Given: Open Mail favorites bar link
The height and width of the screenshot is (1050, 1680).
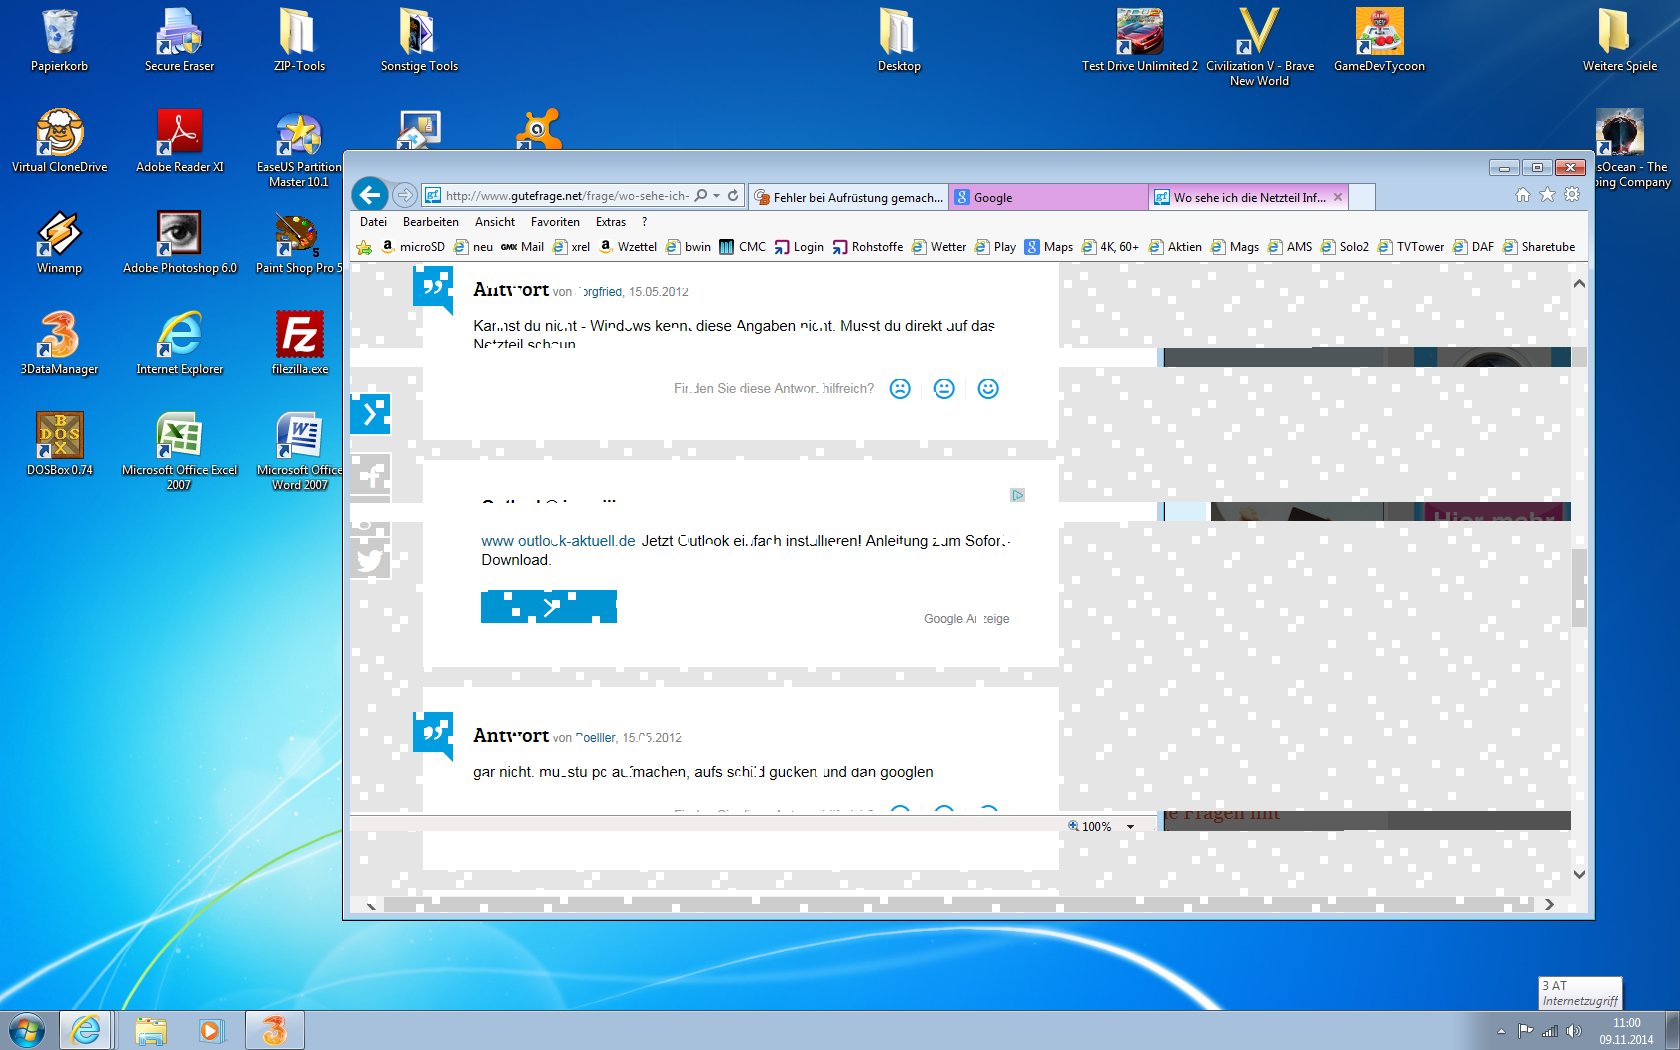Looking at the screenshot, I should pos(523,247).
